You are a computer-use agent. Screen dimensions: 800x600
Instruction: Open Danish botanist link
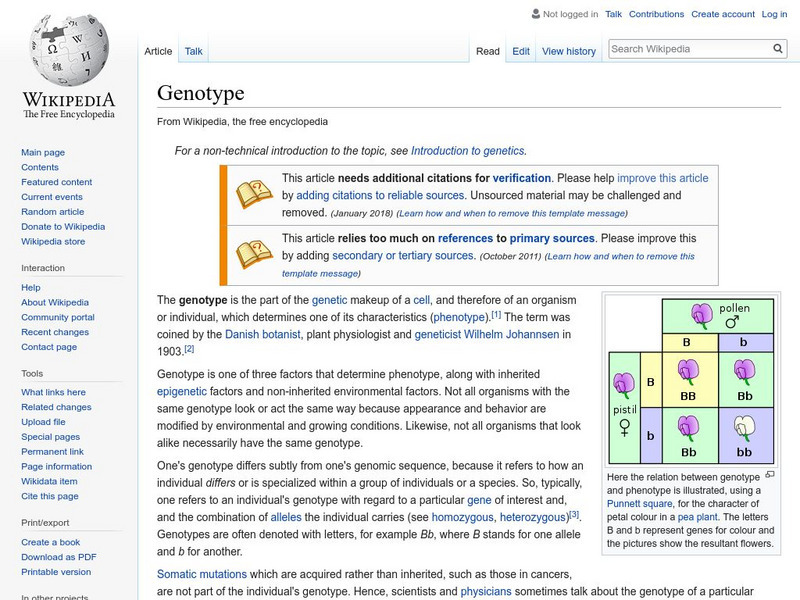click(x=262, y=335)
